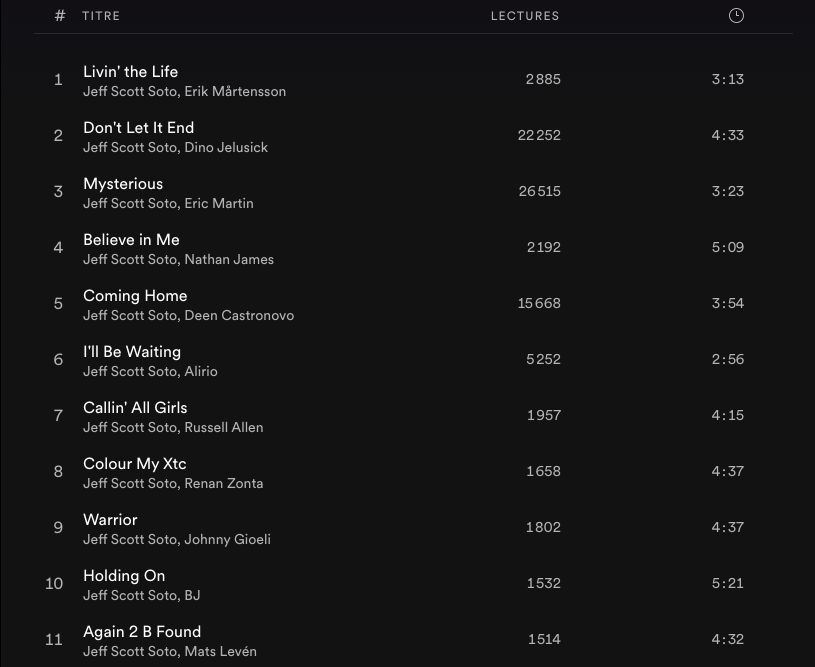Go to artist Russell Allen

coord(224,428)
